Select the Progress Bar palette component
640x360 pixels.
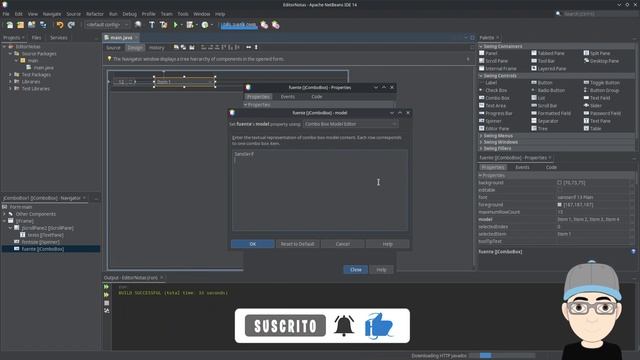[496, 113]
